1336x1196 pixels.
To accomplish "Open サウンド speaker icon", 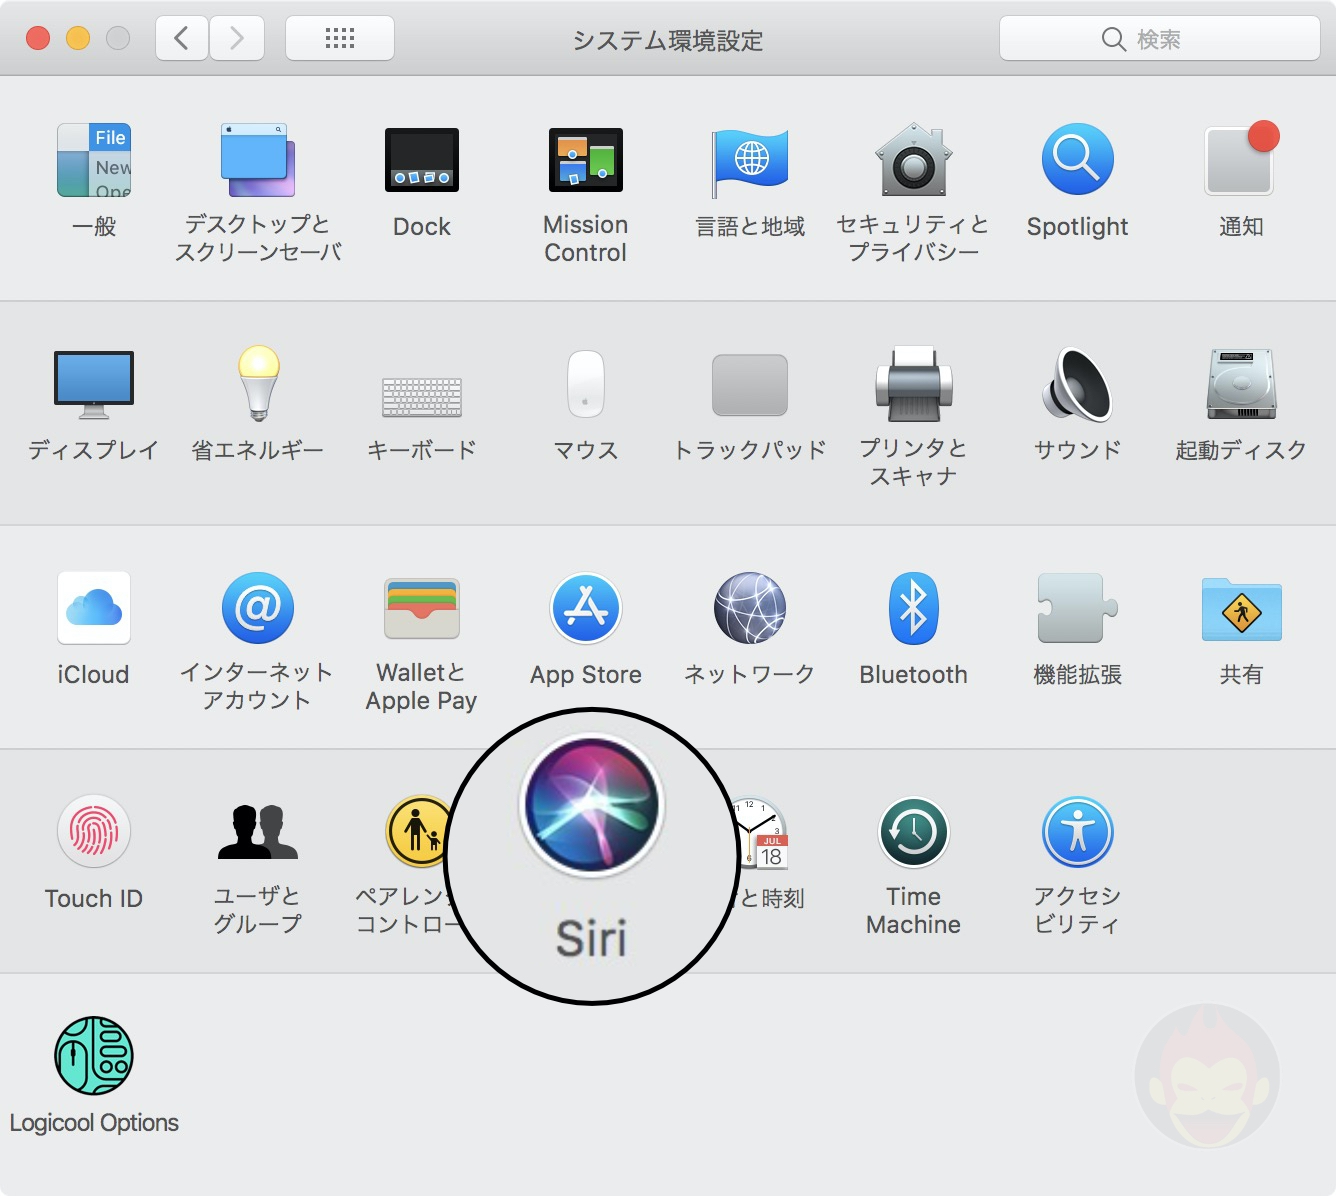I will (1077, 384).
